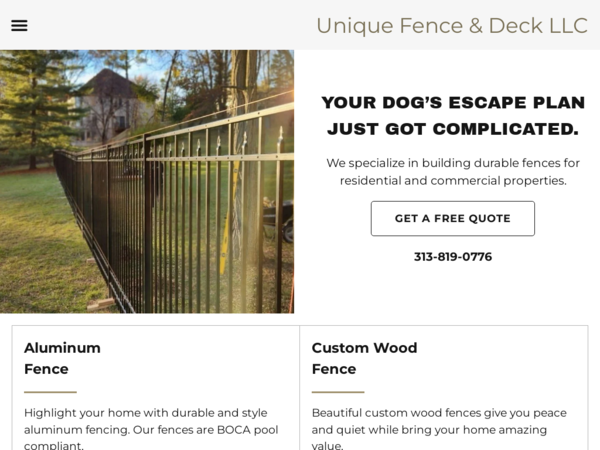Click the 'Your dog's escape plan' headline
This screenshot has width=600, height=450.
click(x=453, y=116)
